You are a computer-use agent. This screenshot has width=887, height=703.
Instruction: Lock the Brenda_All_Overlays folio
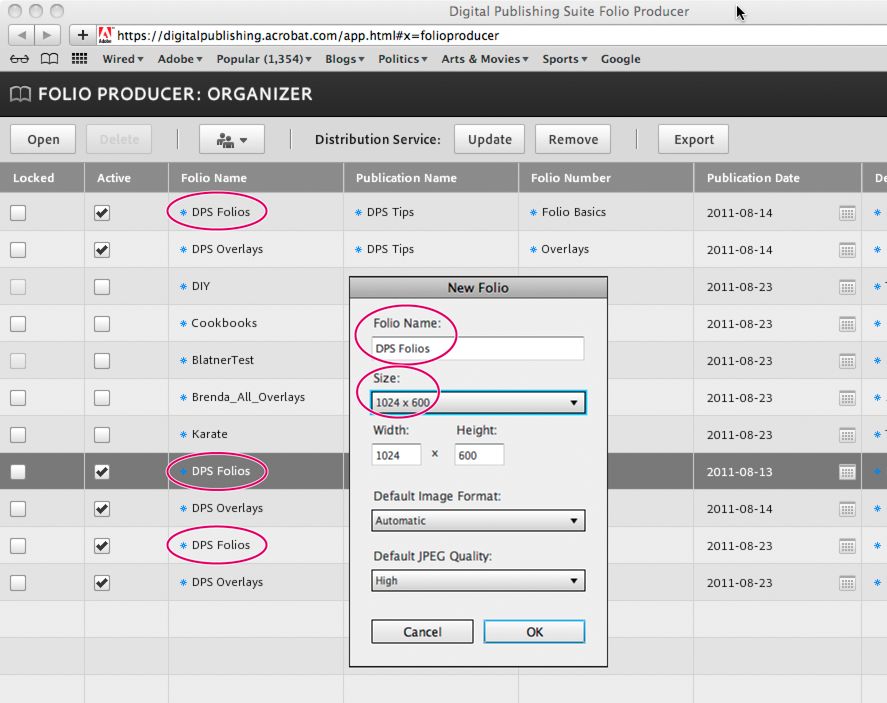pyautogui.click(x=18, y=398)
